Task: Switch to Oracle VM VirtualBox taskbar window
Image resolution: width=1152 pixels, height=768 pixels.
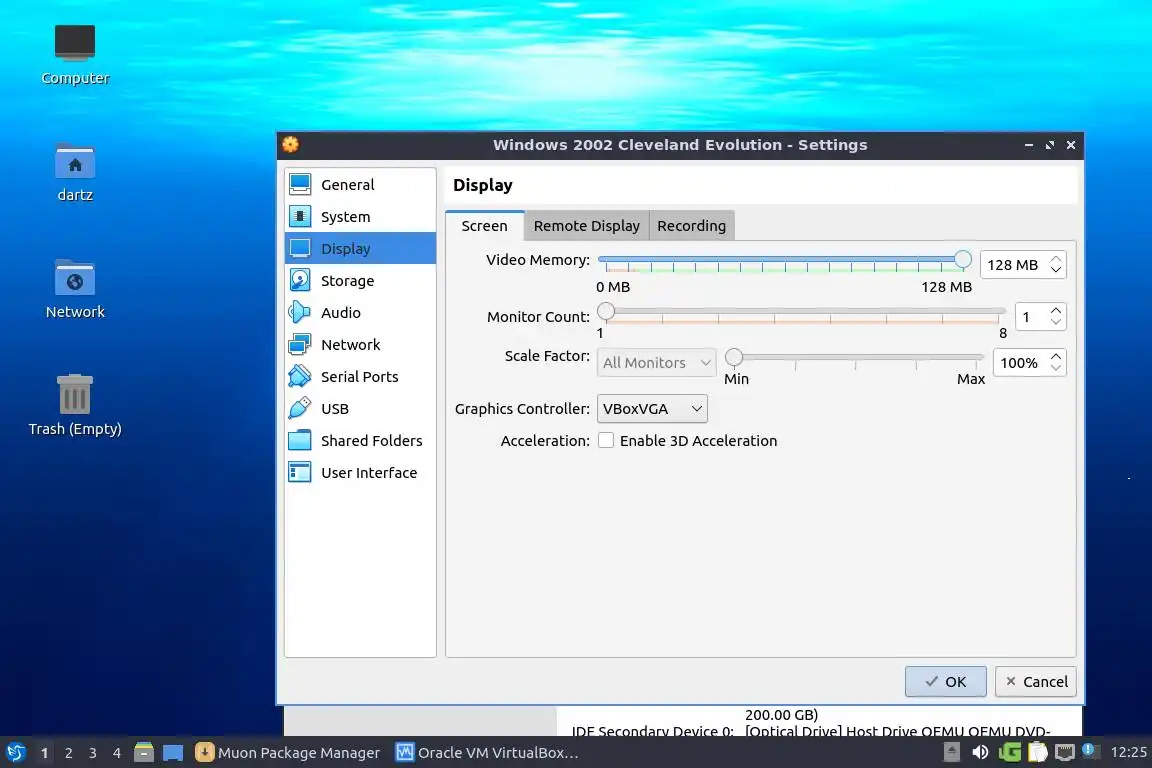Action: 488,753
